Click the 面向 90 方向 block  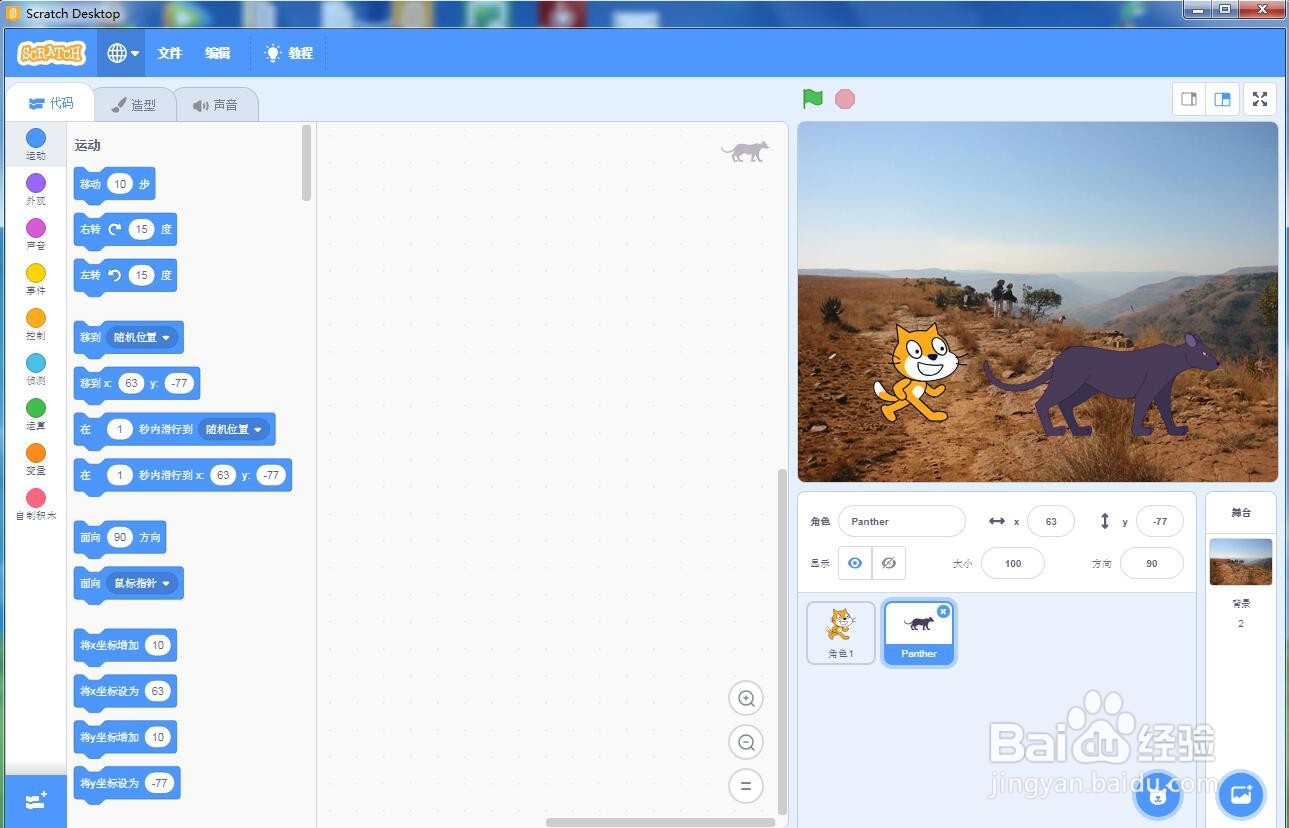[x=119, y=539]
